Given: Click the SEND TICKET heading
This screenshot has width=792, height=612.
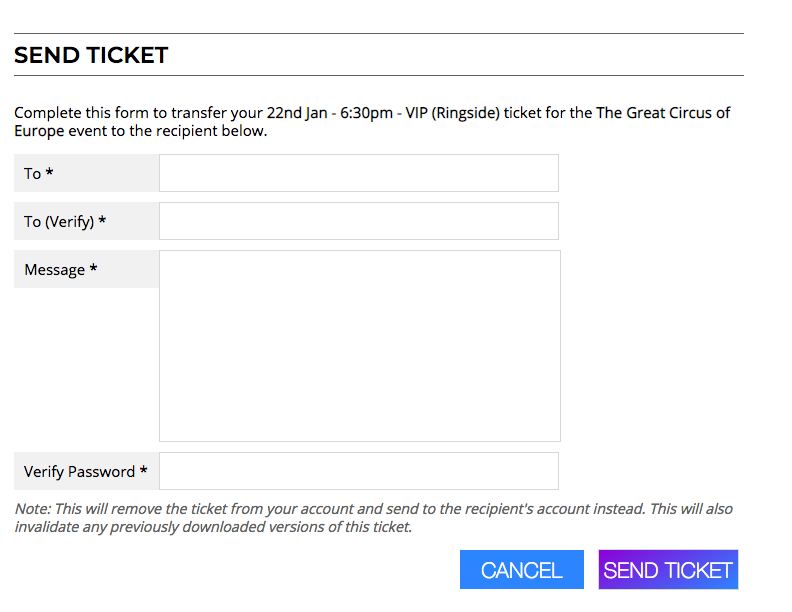Looking at the screenshot, I should pos(91,56).
